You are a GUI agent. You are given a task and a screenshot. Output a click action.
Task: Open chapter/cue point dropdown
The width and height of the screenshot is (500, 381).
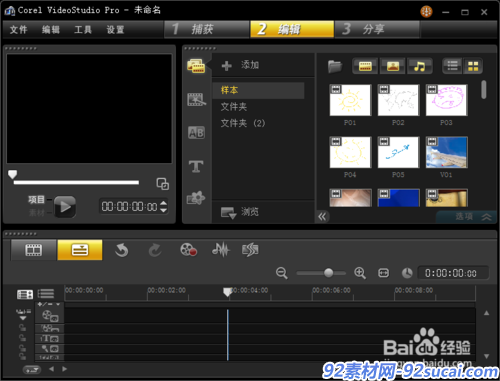[x=49, y=304]
